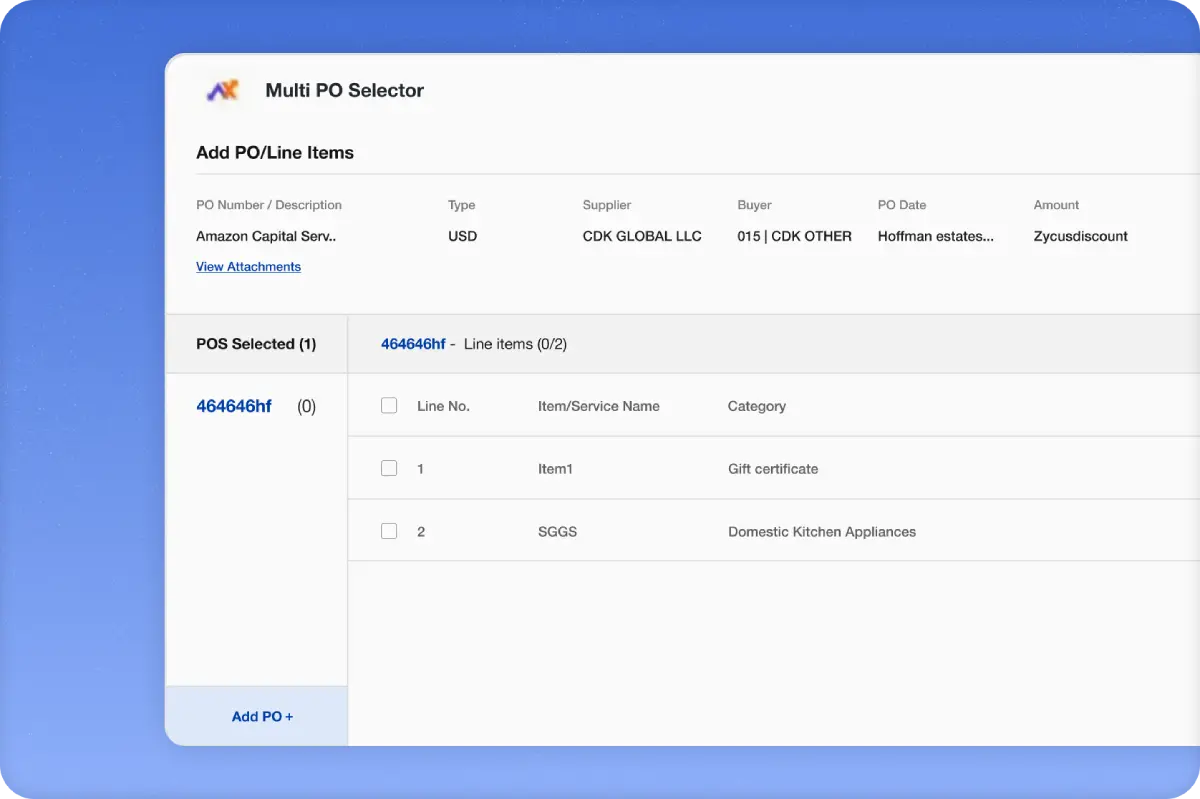
Task: Select the checkbox for line 2 SGGS
Action: click(x=389, y=532)
